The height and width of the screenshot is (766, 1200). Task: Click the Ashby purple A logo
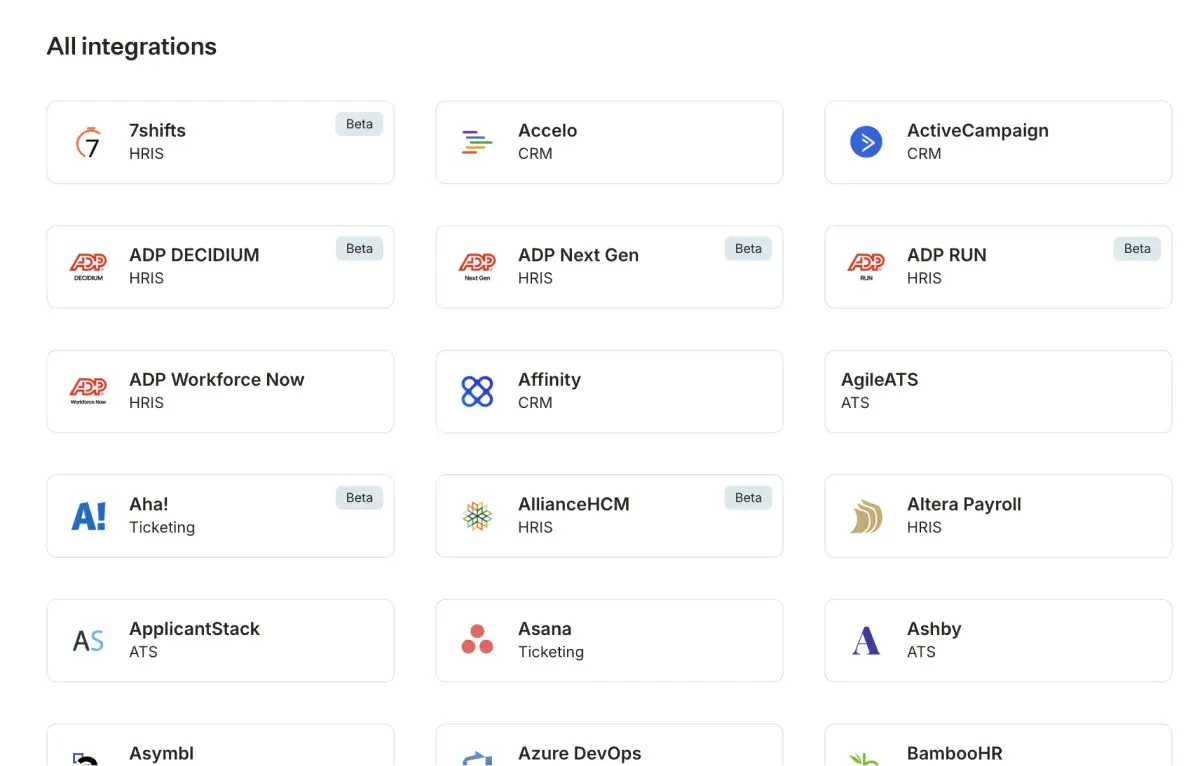pos(866,640)
